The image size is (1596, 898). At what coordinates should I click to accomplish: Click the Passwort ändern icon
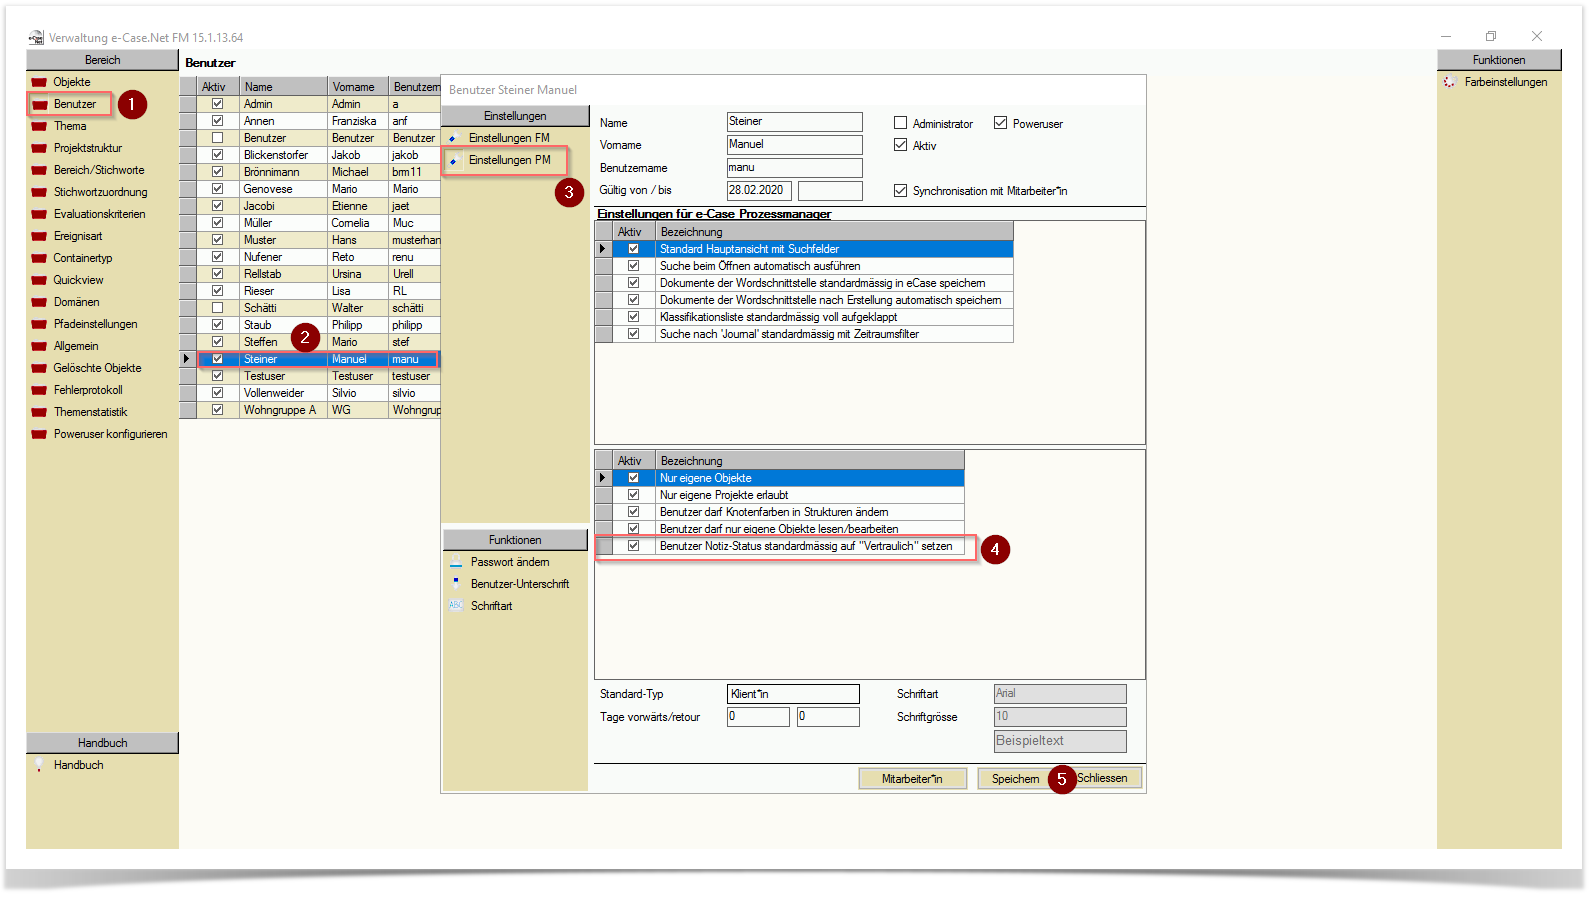tap(455, 562)
